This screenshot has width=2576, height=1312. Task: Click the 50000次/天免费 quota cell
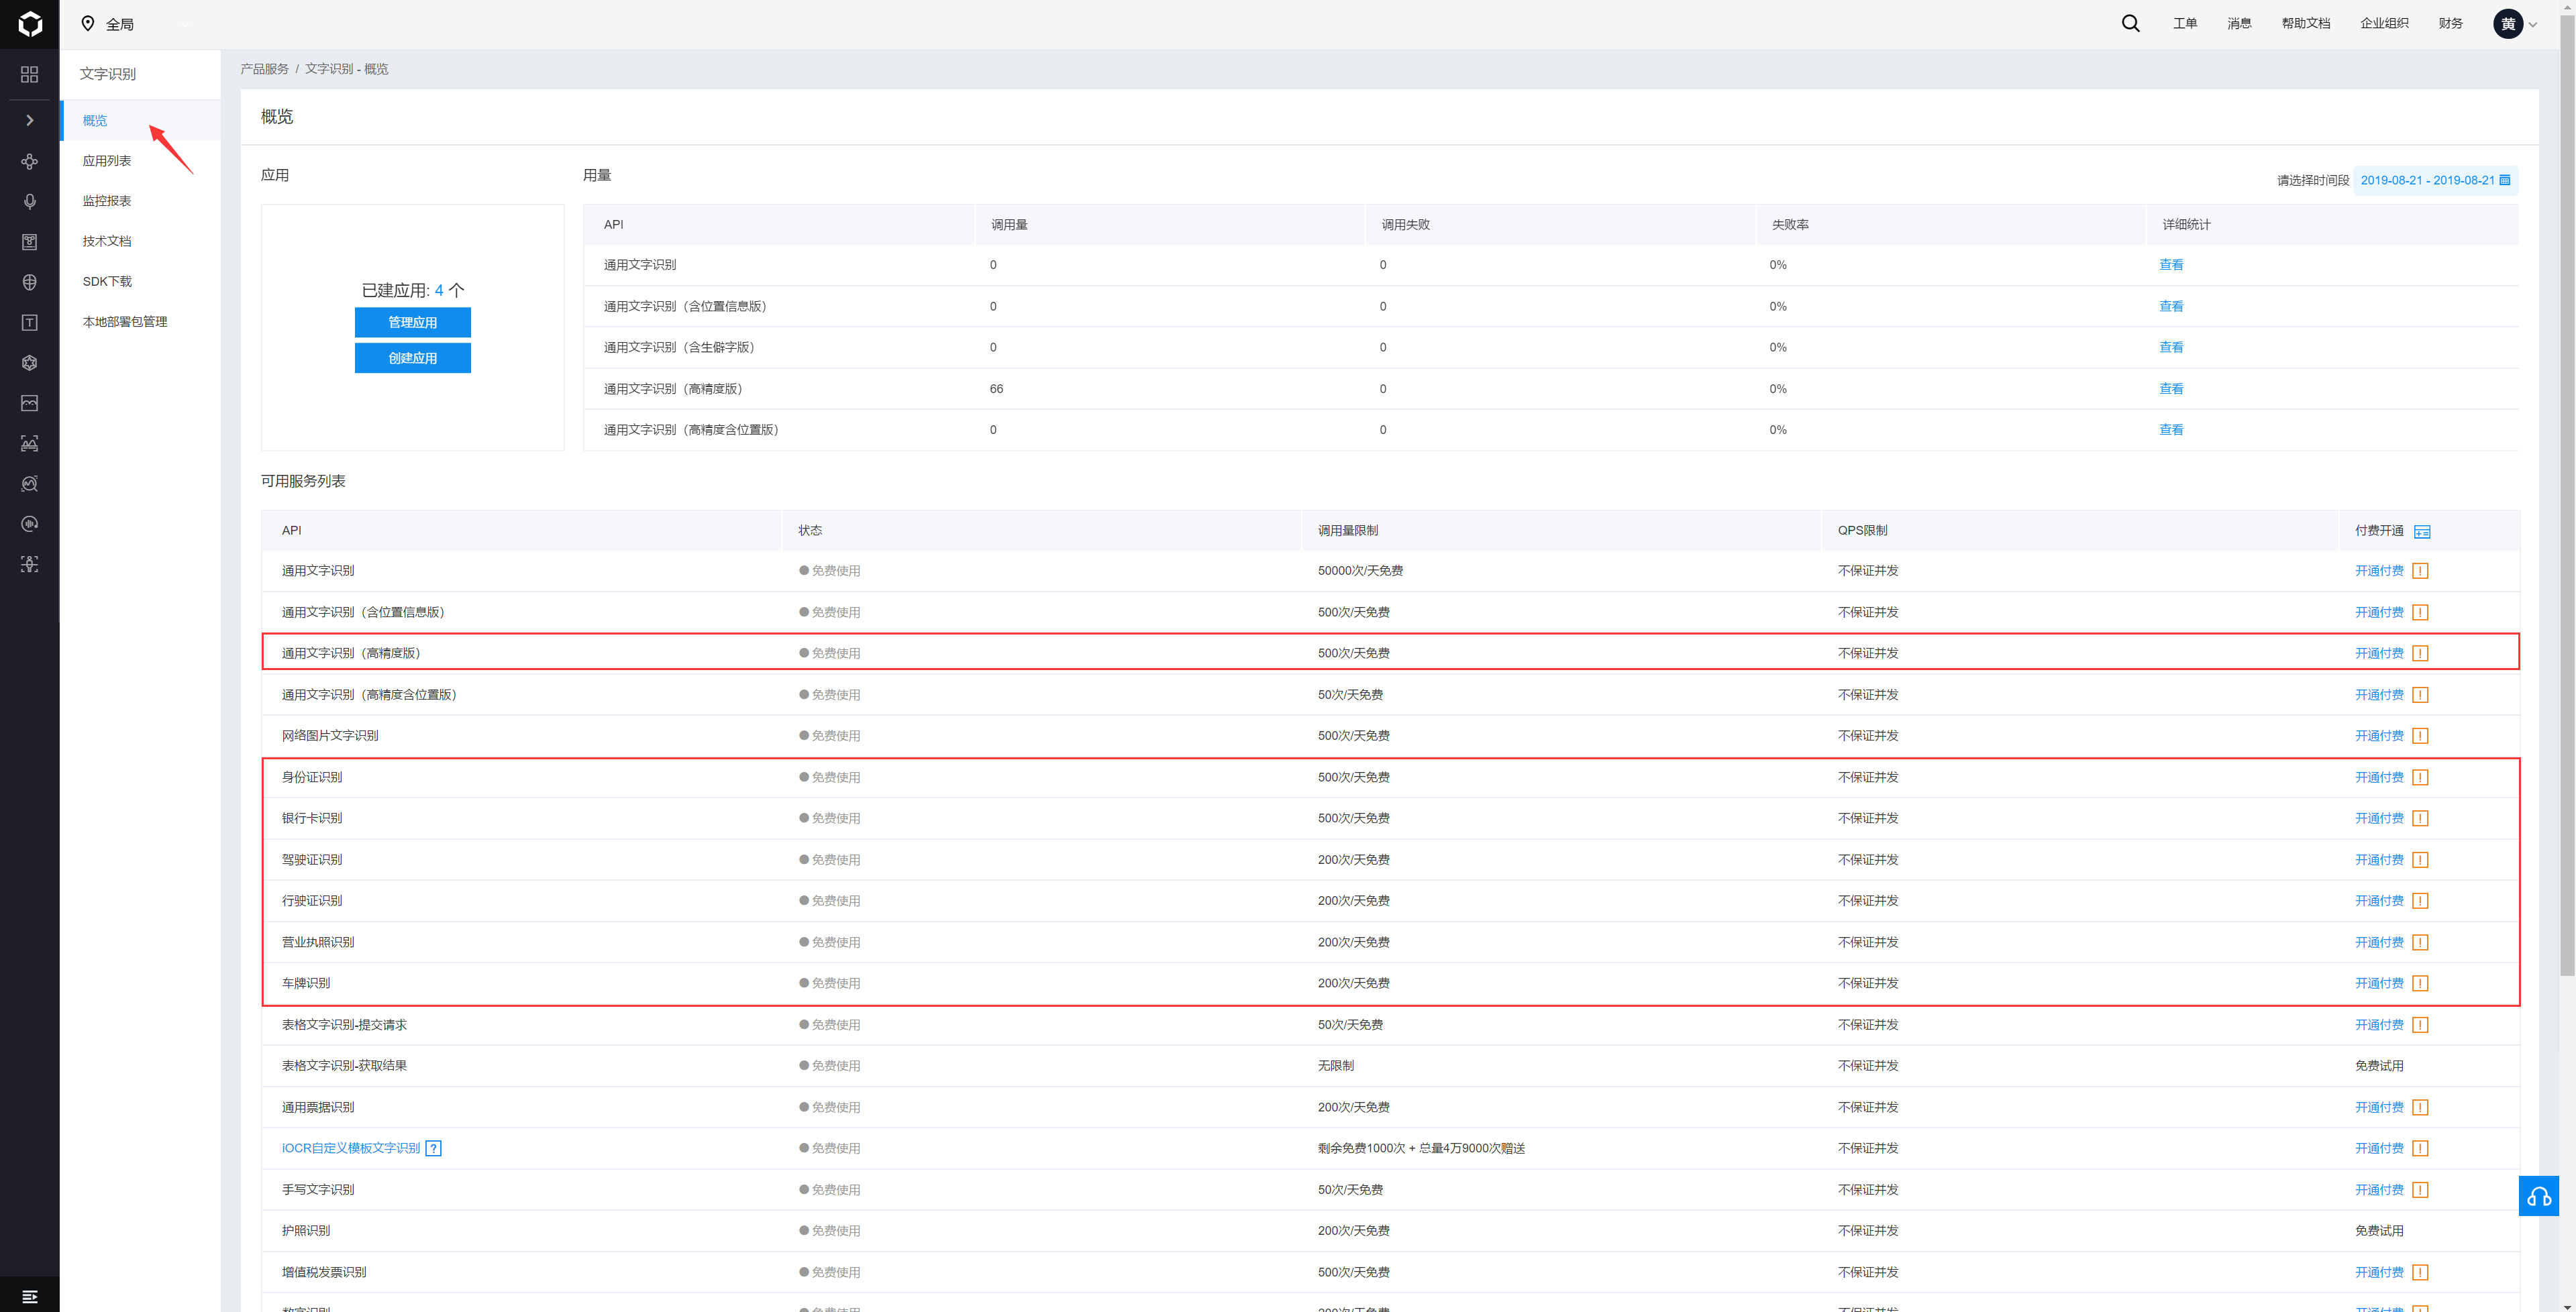(1360, 571)
